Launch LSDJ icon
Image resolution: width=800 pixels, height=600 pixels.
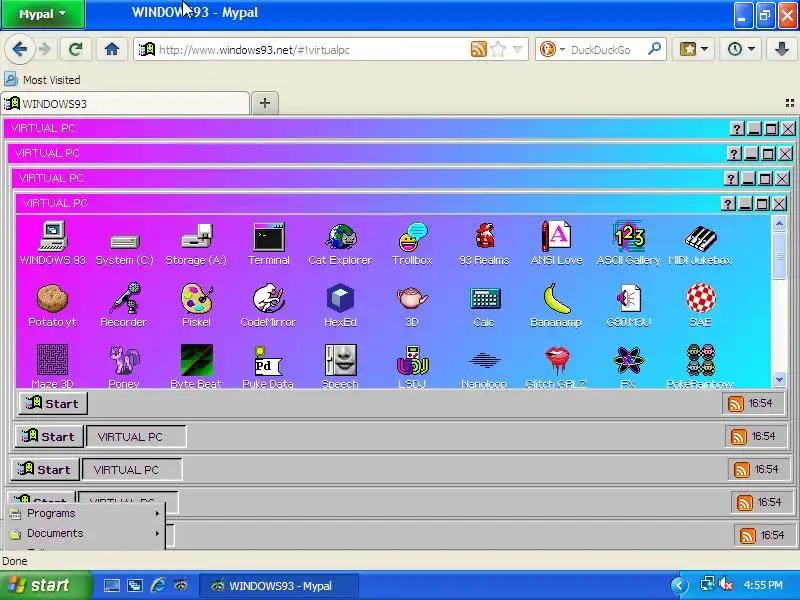[x=412, y=366]
